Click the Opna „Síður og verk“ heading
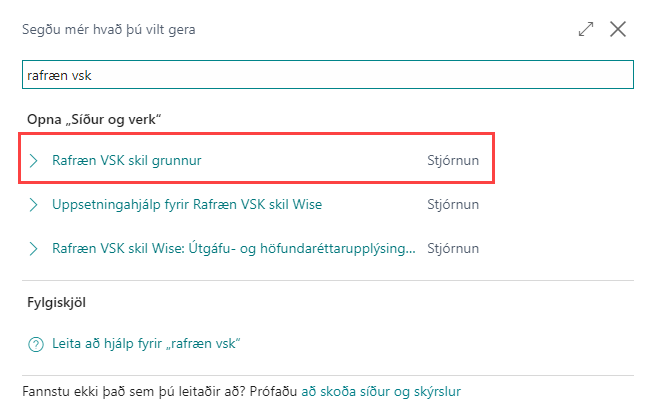This screenshot has height=403, width=655. [x=95, y=120]
